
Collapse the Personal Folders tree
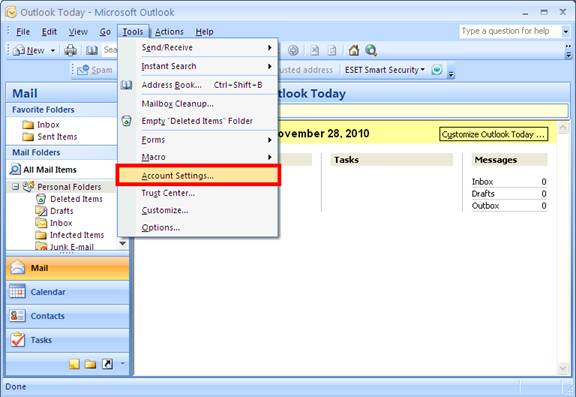pos(15,187)
